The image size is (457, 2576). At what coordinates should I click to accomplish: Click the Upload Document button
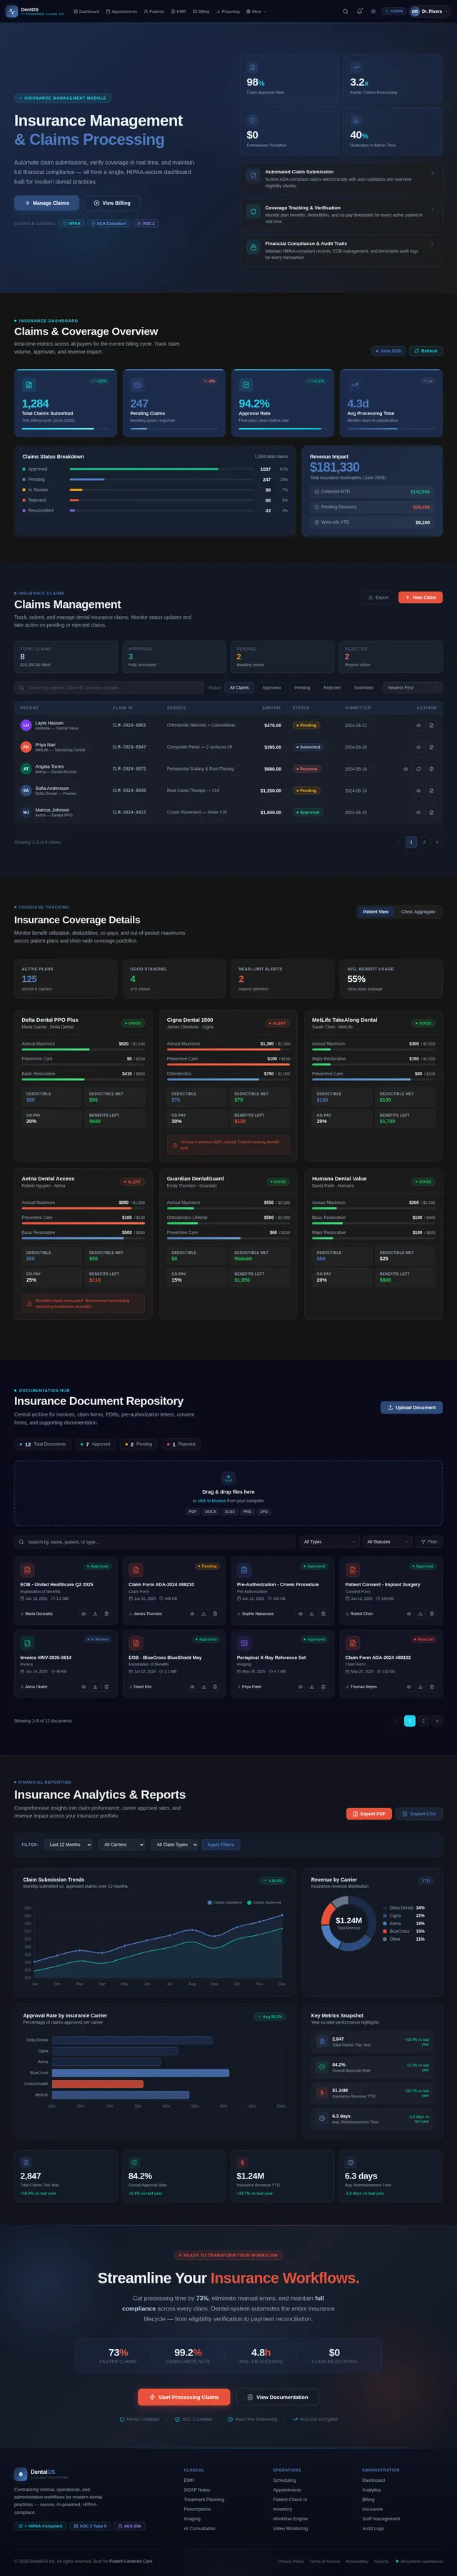[411, 1407]
